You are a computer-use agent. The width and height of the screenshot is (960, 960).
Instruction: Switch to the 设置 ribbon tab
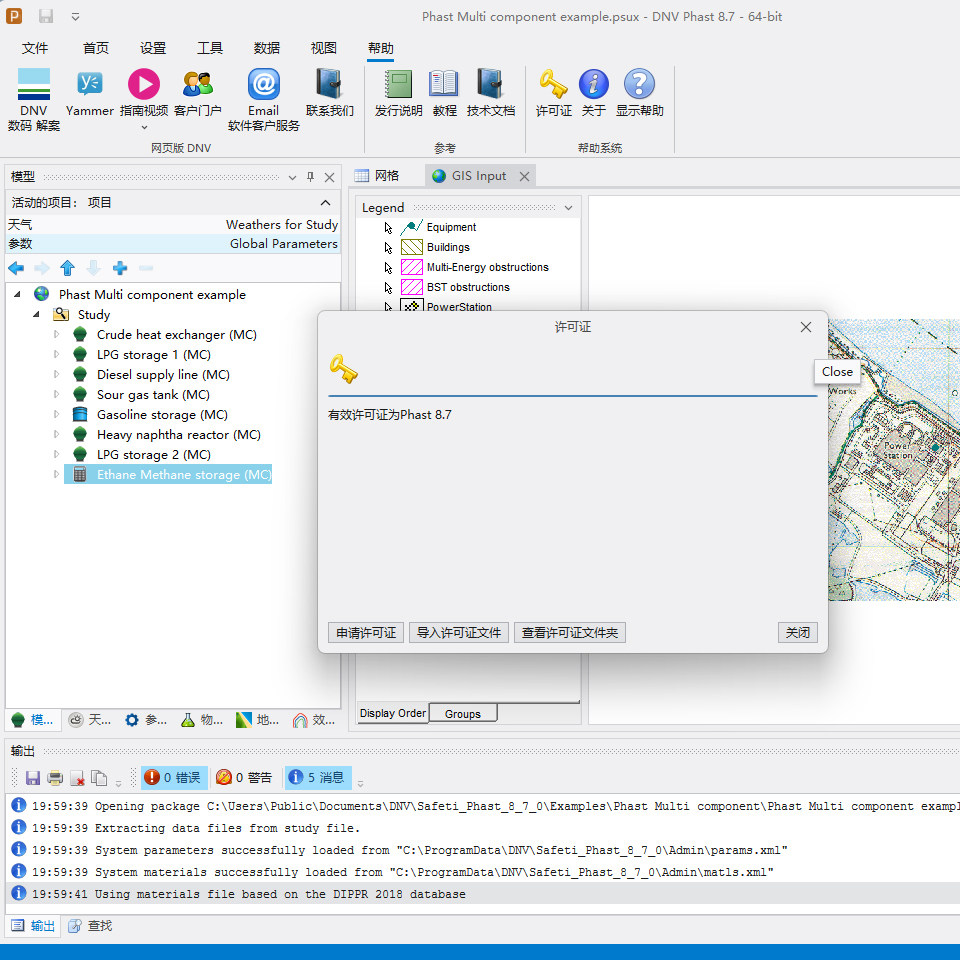pyautogui.click(x=152, y=48)
